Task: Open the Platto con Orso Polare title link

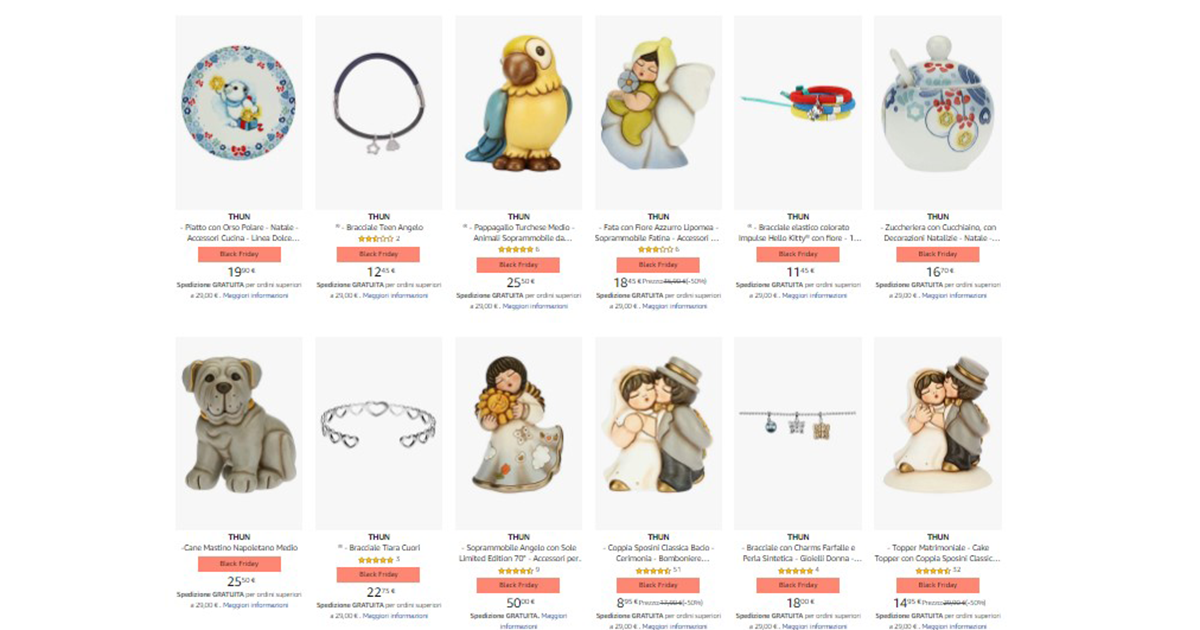Action: (239, 233)
